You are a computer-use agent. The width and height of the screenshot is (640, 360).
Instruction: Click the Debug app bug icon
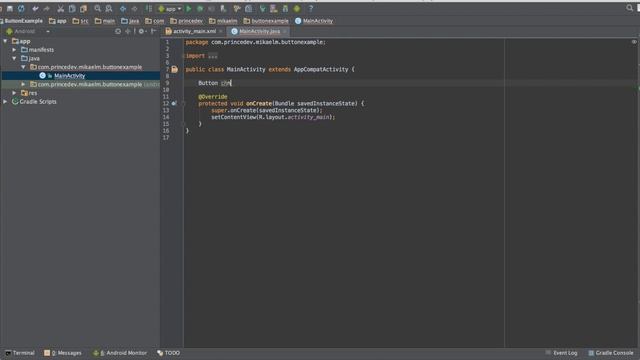point(200,8)
